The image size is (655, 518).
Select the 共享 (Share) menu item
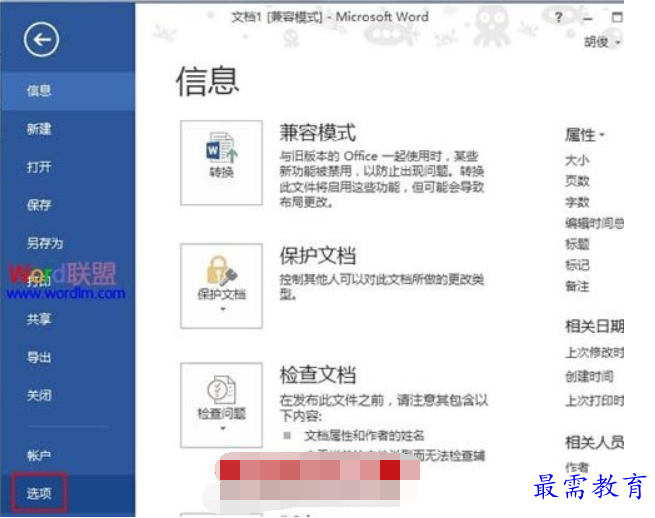point(68,319)
